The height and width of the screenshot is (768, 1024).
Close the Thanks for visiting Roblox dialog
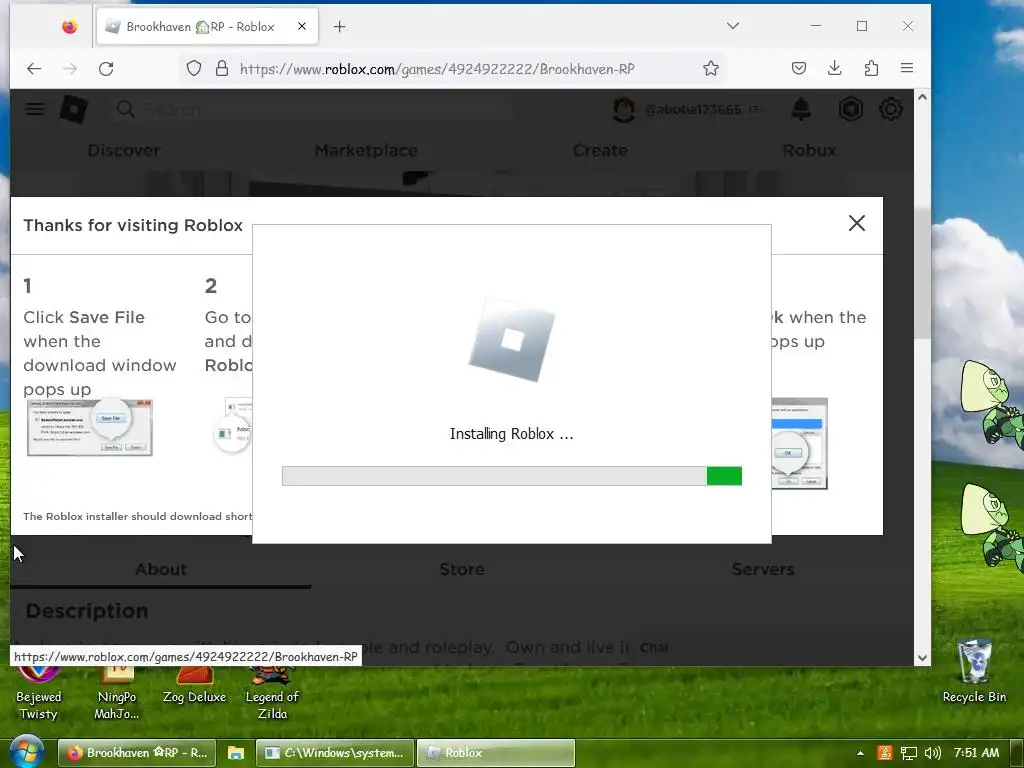(857, 223)
